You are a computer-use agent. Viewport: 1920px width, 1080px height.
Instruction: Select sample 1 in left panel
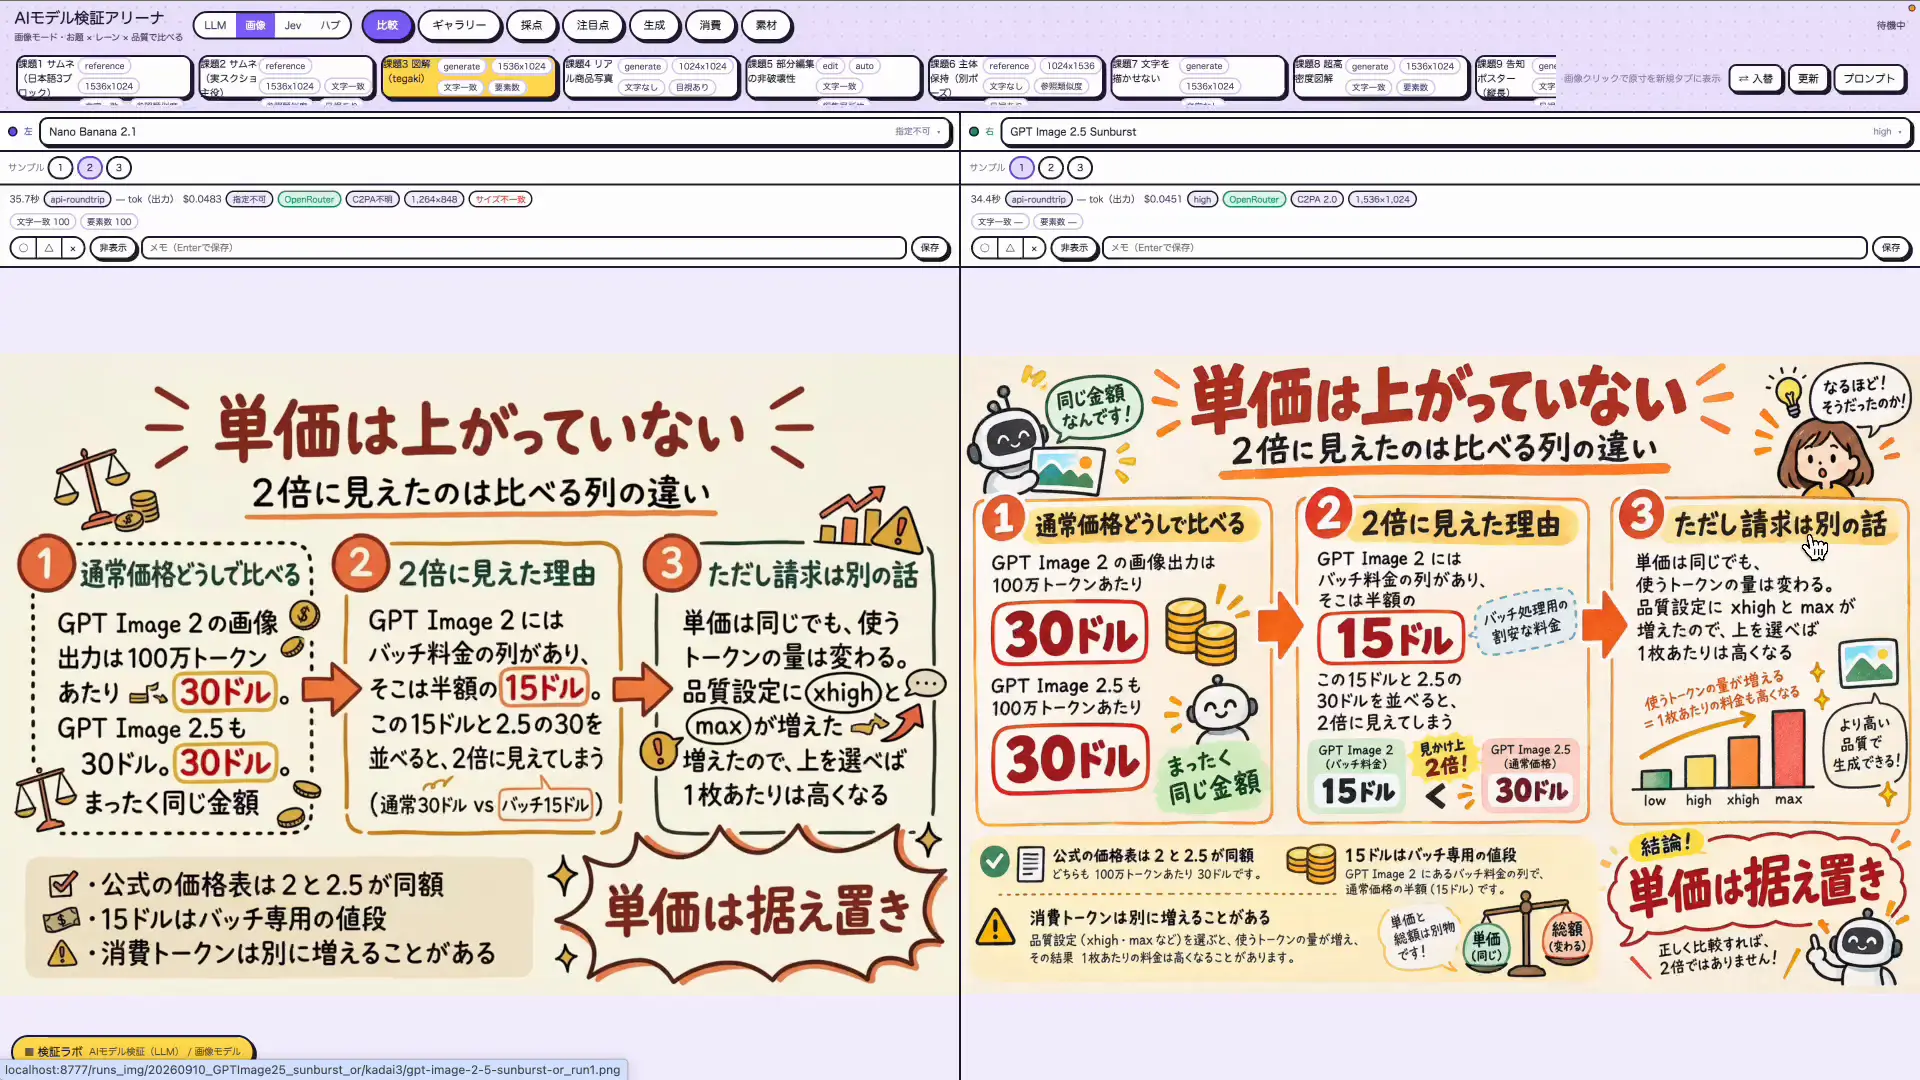click(x=60, y=168)
